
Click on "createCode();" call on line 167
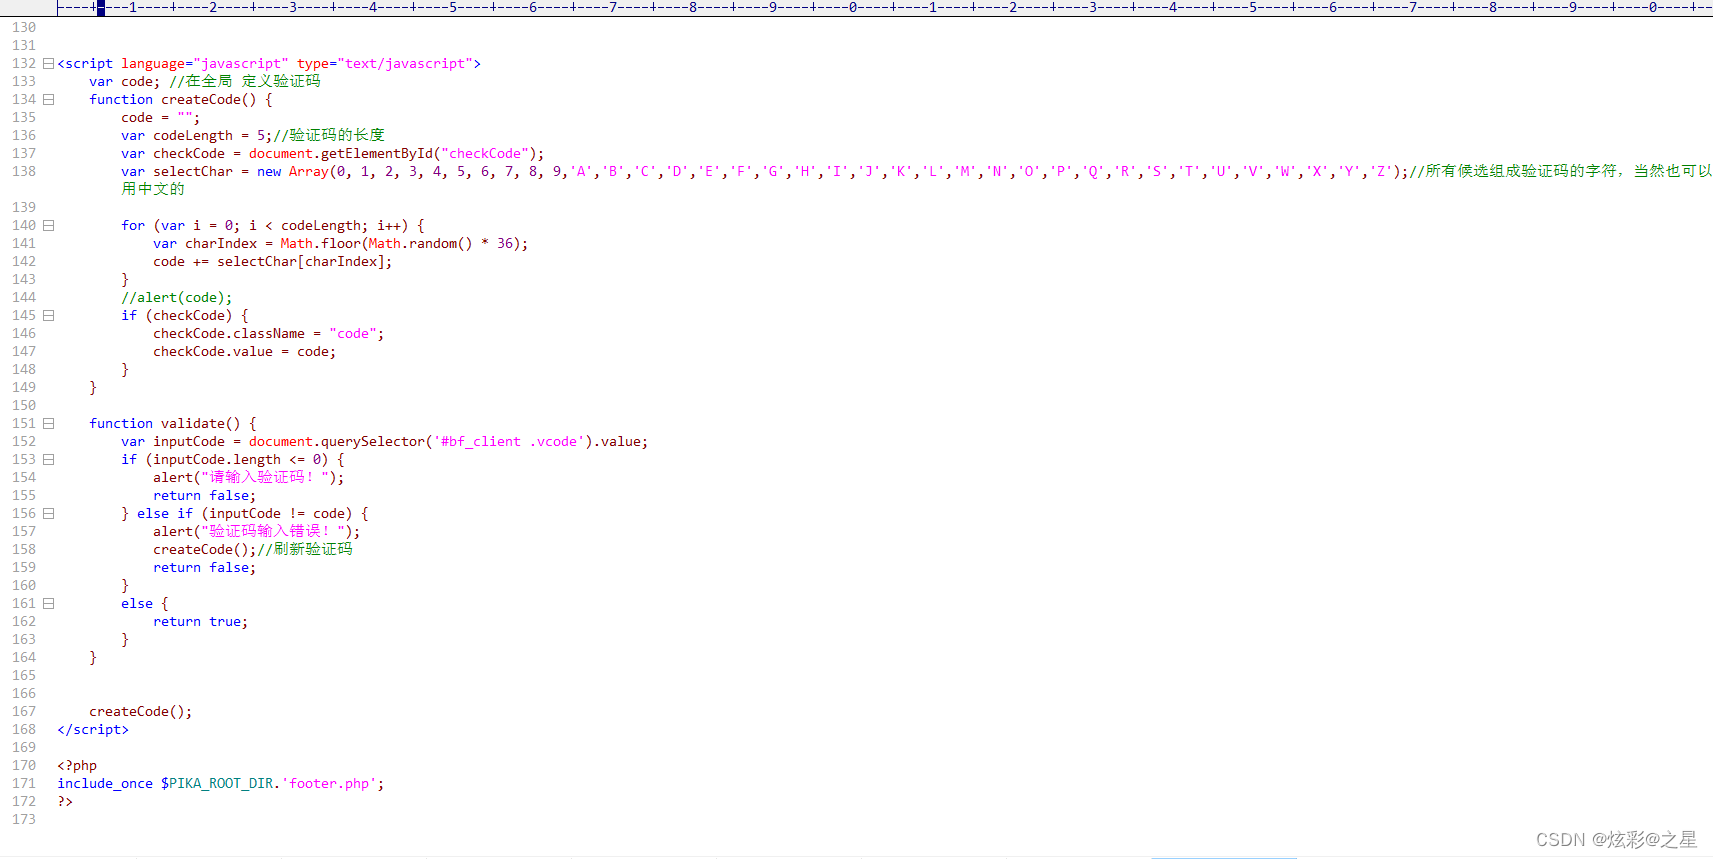(140, 712)
